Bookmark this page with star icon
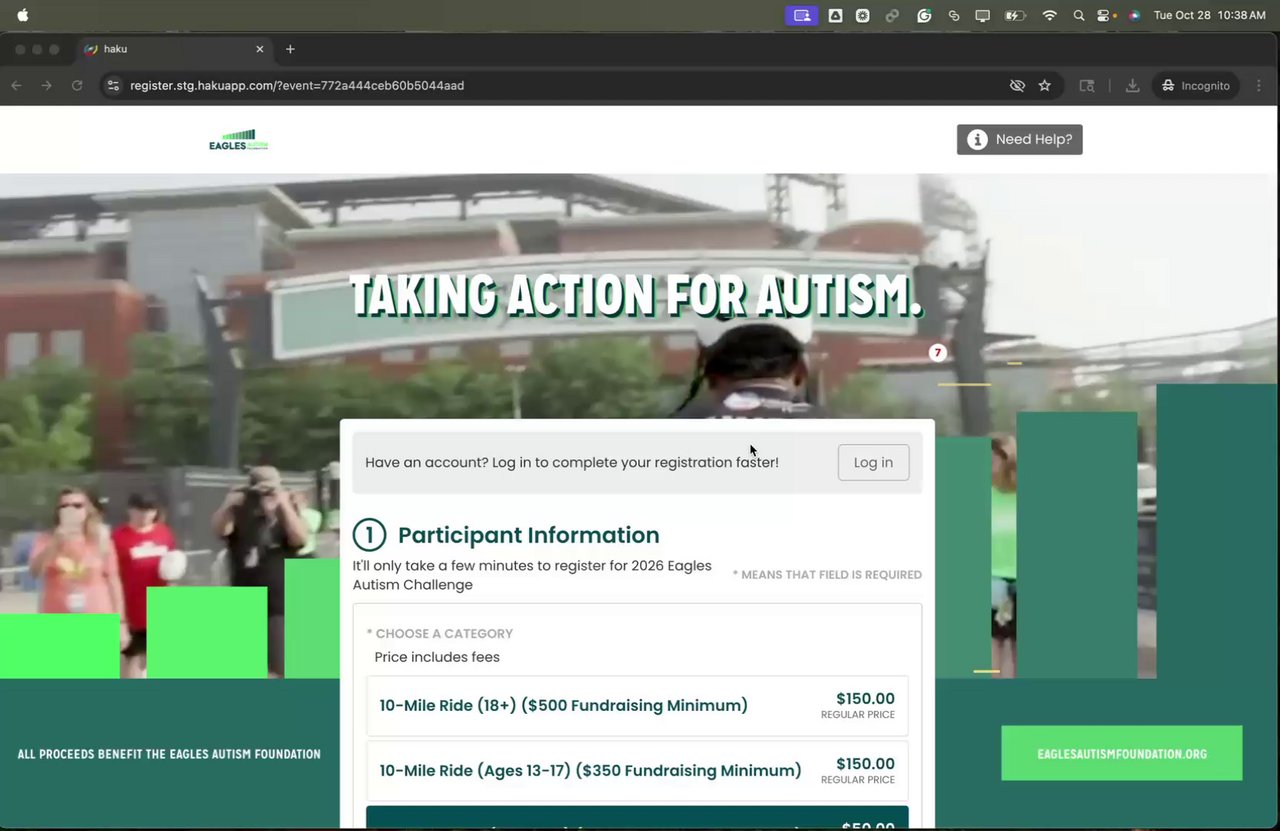The image size is (1280, 831). pos(1045,86)
